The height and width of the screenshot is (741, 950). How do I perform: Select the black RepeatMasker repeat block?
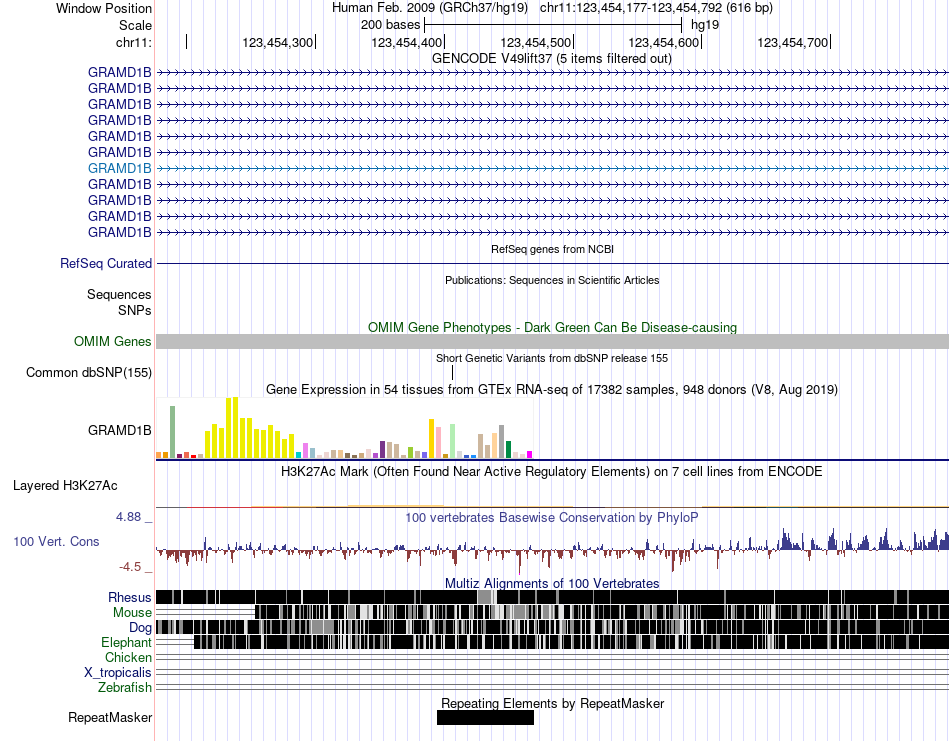pyautogui.click(x=485, y=717)
